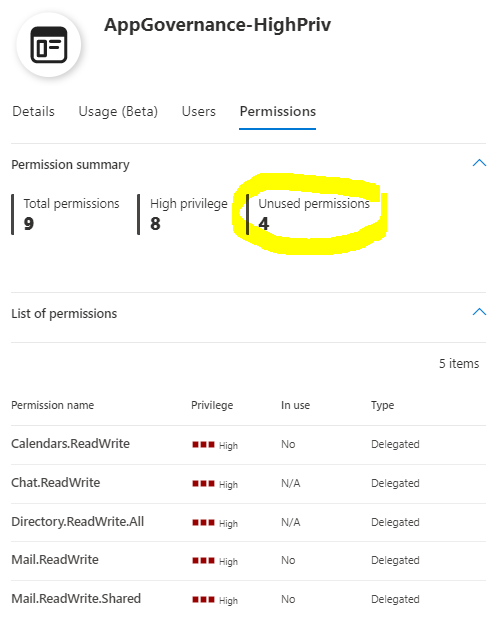Image resolution: width=492 pixels, height=617 pixels.
Task: Click High privilege indicator for Calendars.ReadWrite
Action: 215,445
